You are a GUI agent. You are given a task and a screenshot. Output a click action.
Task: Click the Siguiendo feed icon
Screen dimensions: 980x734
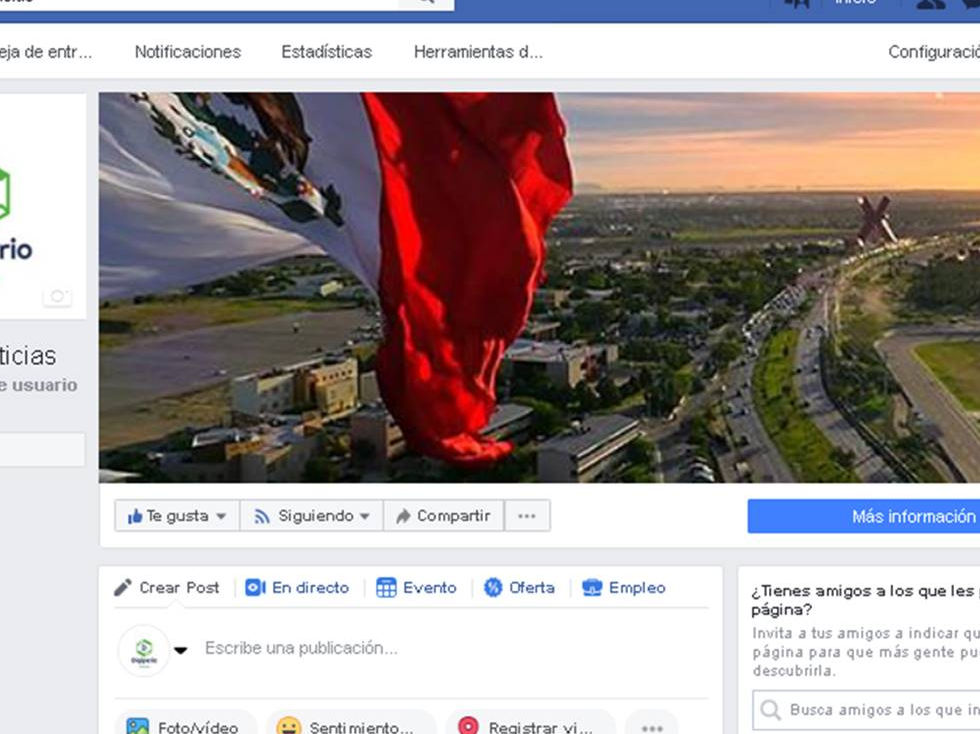(262, 516)
